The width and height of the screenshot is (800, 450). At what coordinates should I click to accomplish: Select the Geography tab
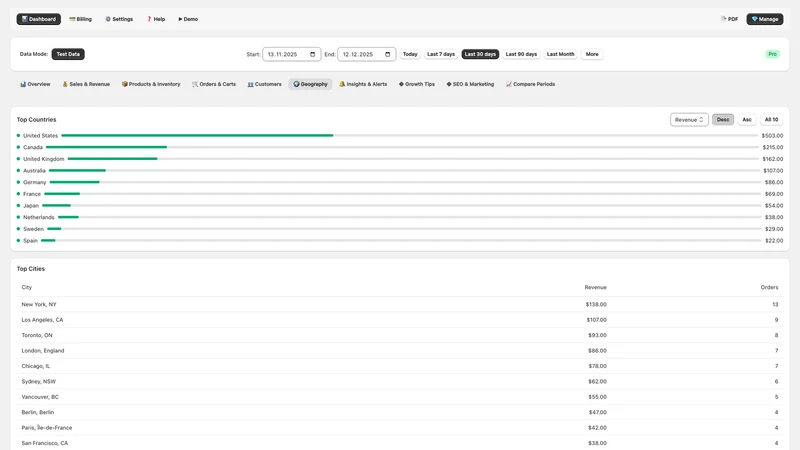[310, 84]
